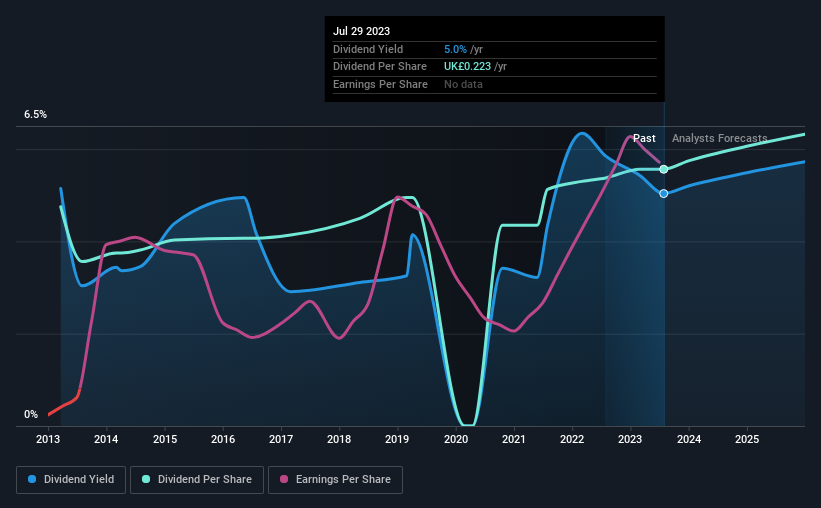Click the 2017 x-axis label
Image resolution: width=821 pixels, height=508 pixels.
click(x=281, y=439)
